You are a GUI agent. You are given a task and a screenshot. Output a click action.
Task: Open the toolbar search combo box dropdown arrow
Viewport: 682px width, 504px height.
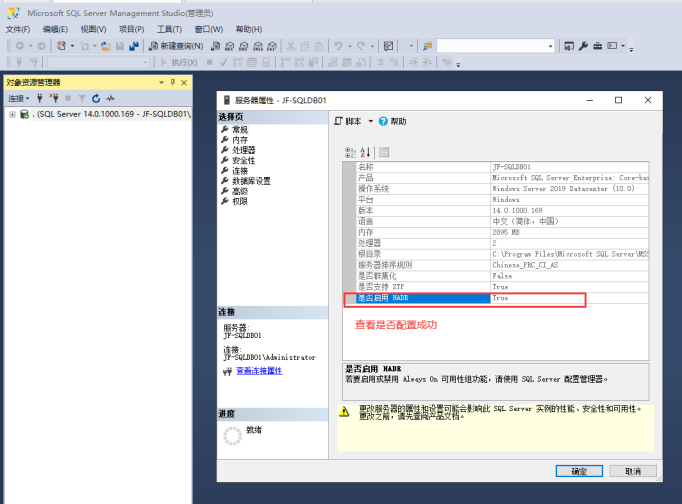550,46
